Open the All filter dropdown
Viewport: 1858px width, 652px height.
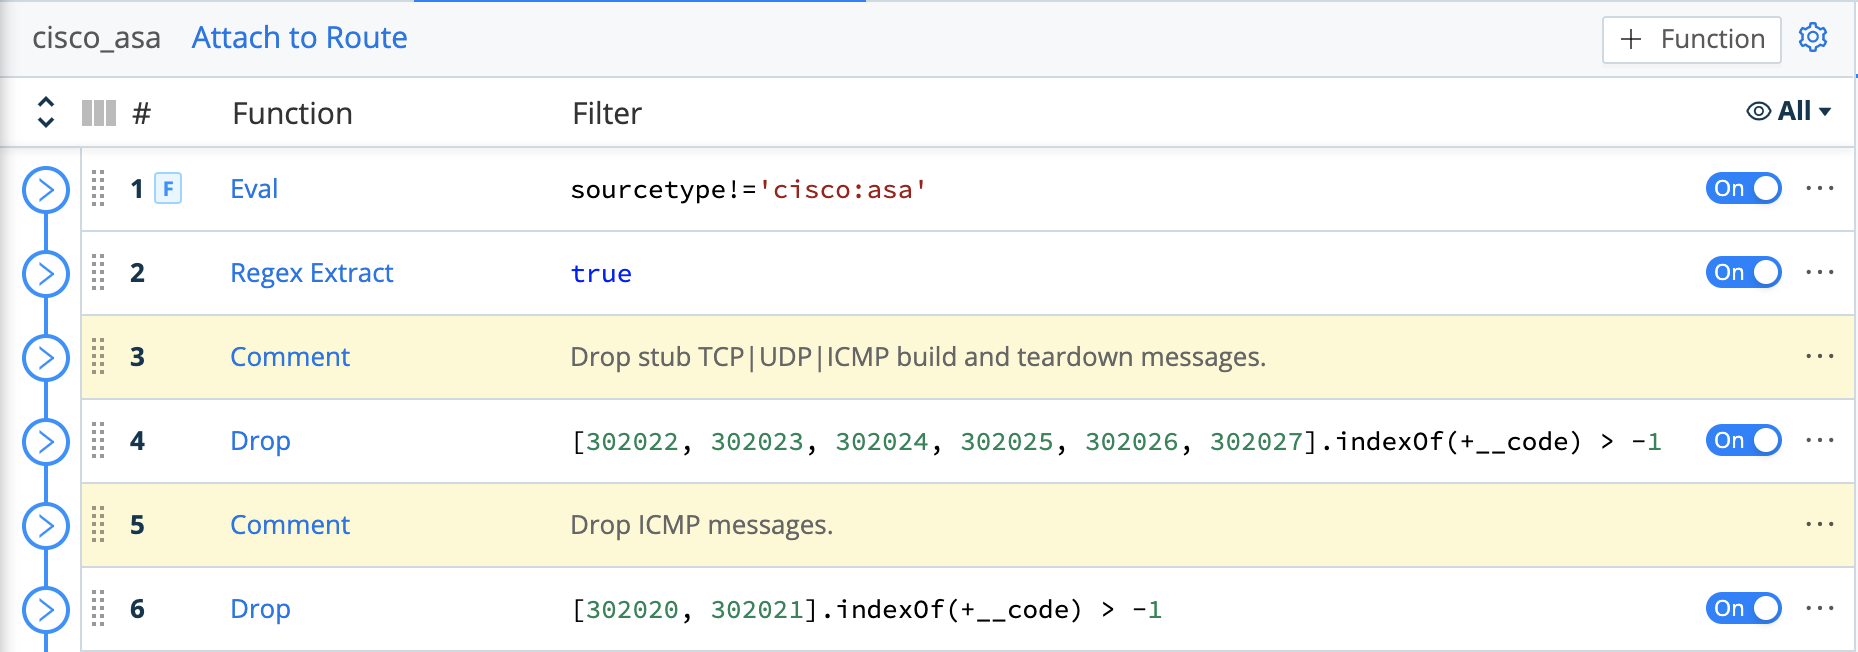[1795, 111]
